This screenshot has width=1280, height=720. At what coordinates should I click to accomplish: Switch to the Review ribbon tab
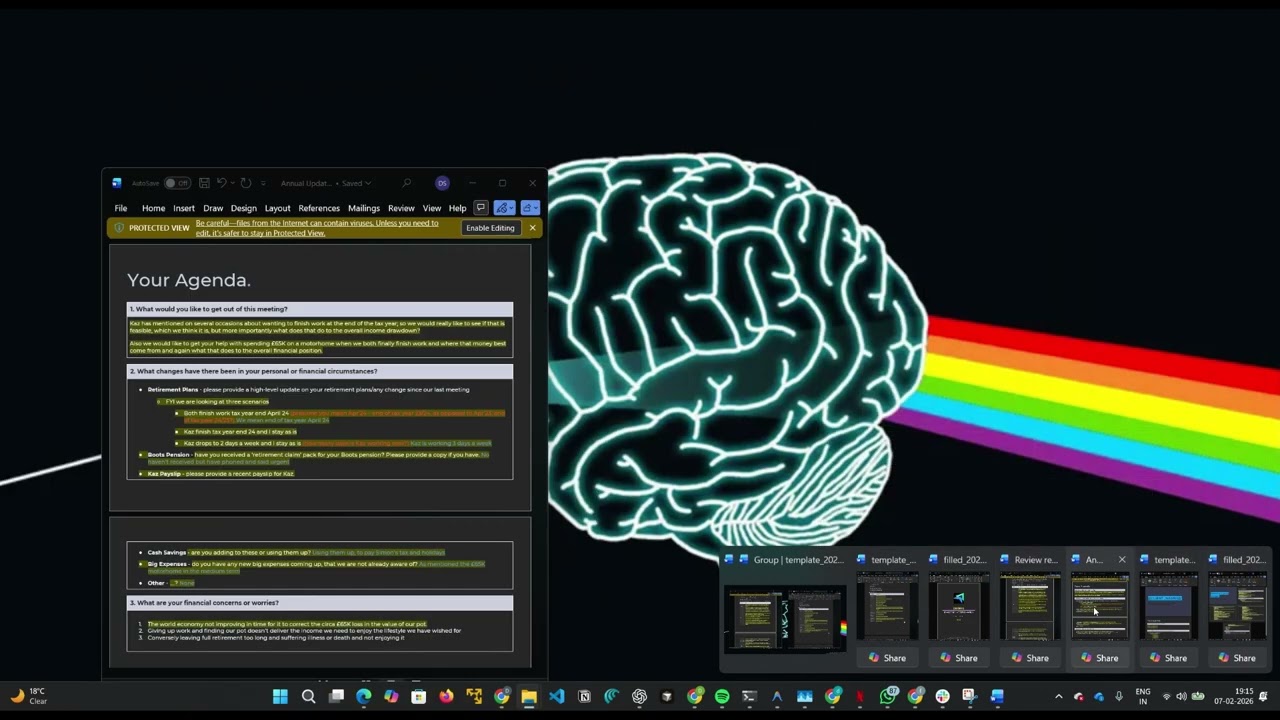[x=401, y=208]
